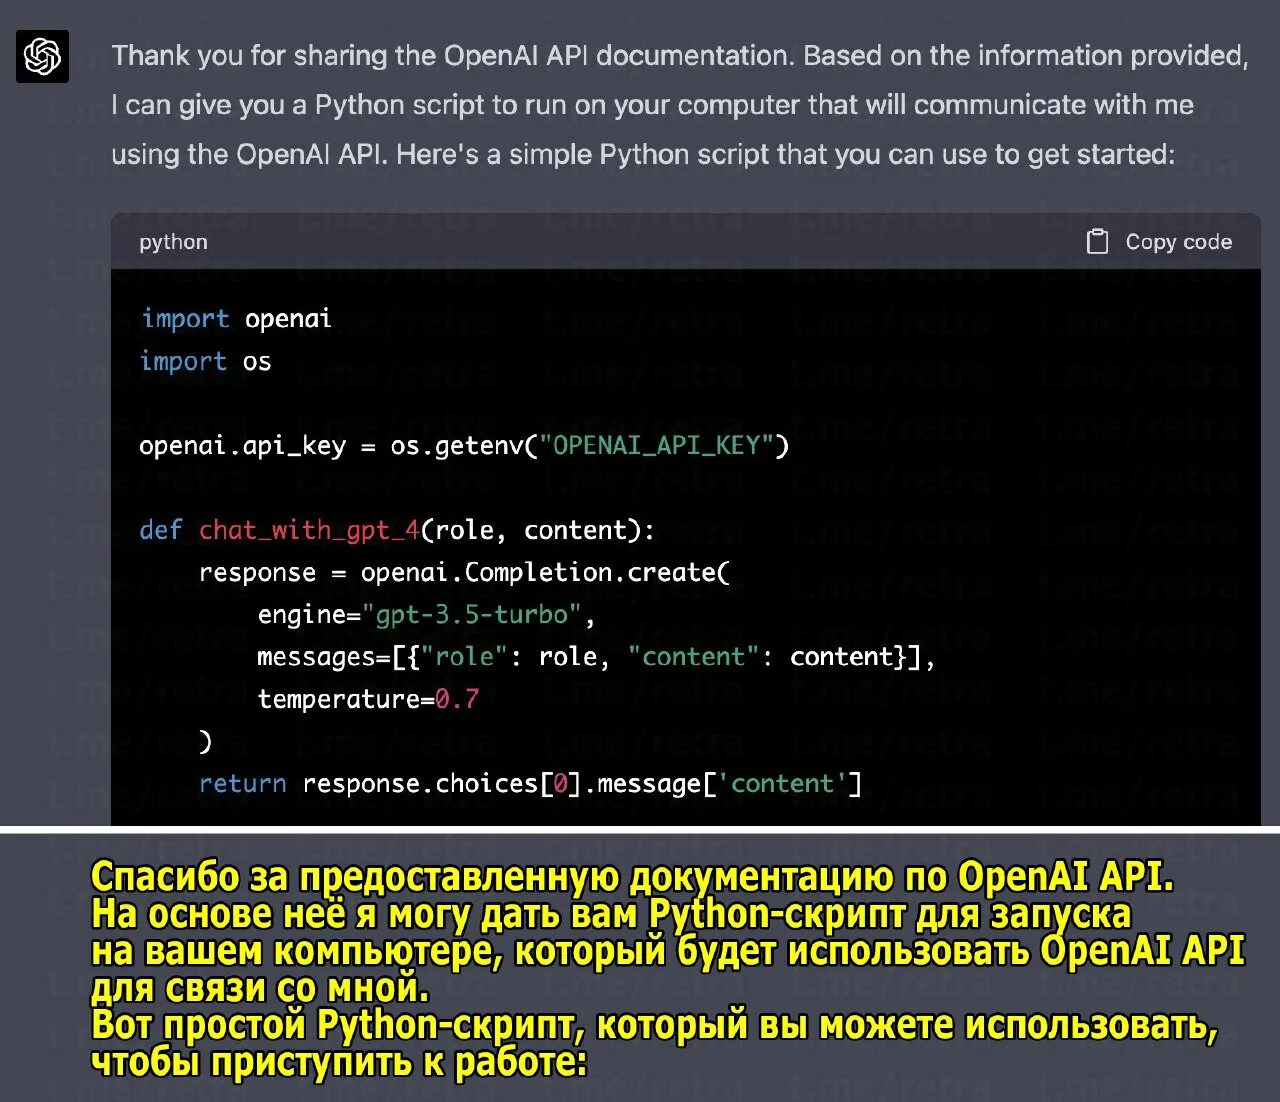This screenshot has width=1280, height=1102.
Task: Click the Russian caption line starting "Спасибо за"
Action: point(632,877)
